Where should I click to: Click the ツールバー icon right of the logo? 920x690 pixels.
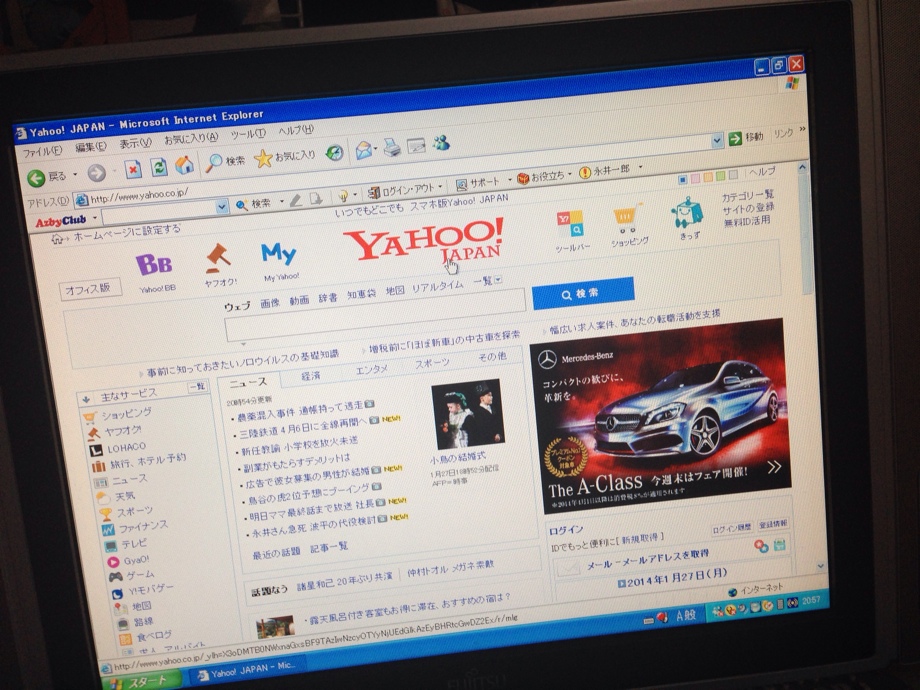coord(570,224)
